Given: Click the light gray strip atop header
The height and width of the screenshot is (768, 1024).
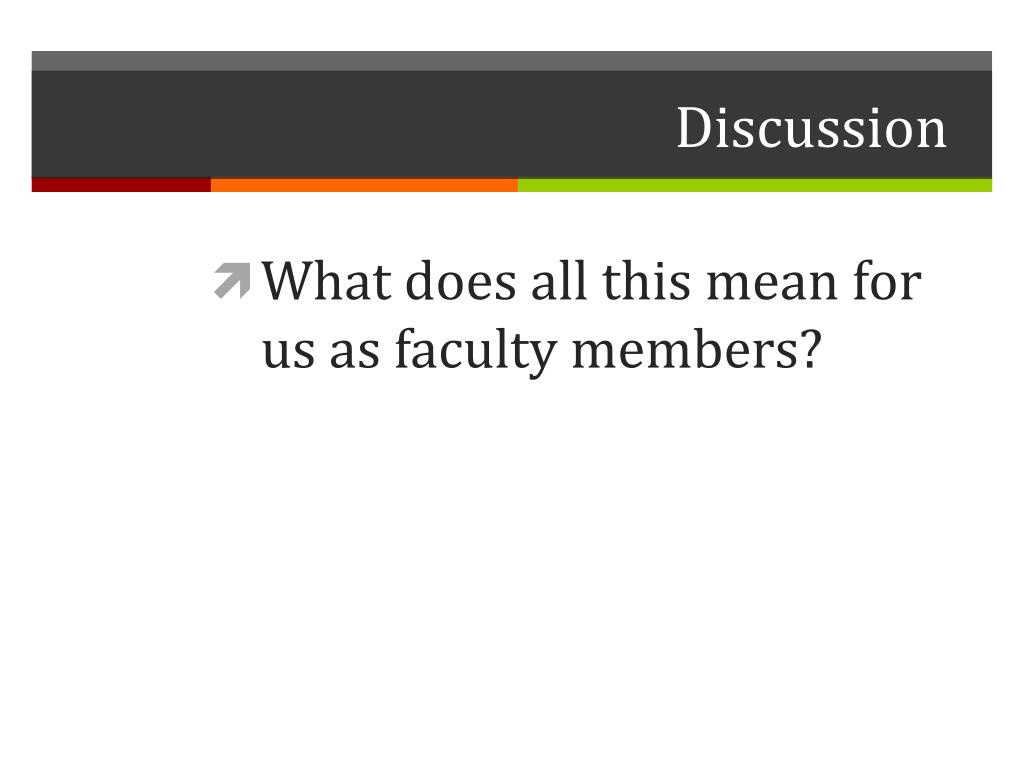Looking at the screenshot, I should [x=511, y=61].
